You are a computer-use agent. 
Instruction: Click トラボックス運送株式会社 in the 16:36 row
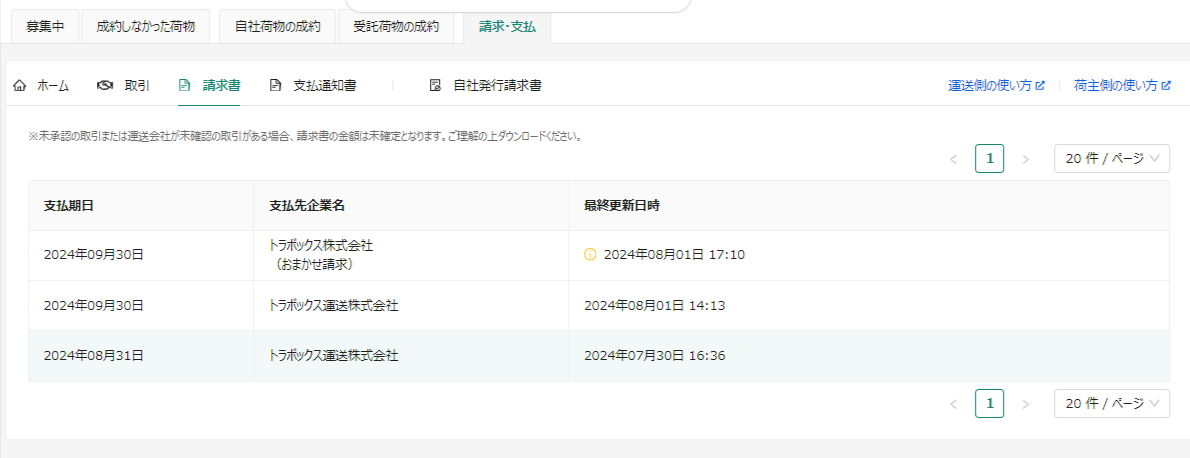pyautogui.click(x=333, y=355)
